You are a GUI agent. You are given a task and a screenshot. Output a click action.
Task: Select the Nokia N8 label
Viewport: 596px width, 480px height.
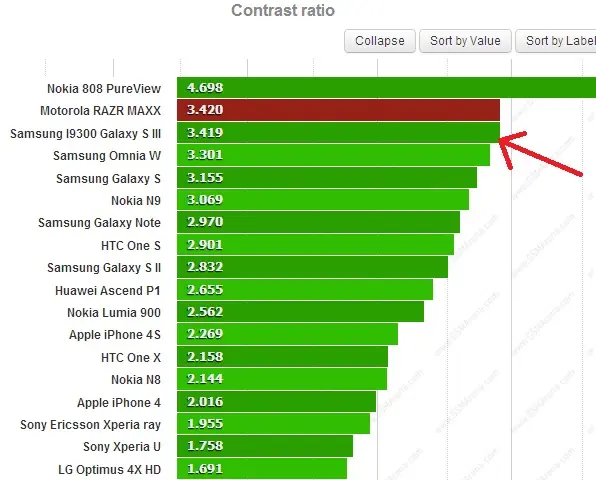tap(136, 379)
